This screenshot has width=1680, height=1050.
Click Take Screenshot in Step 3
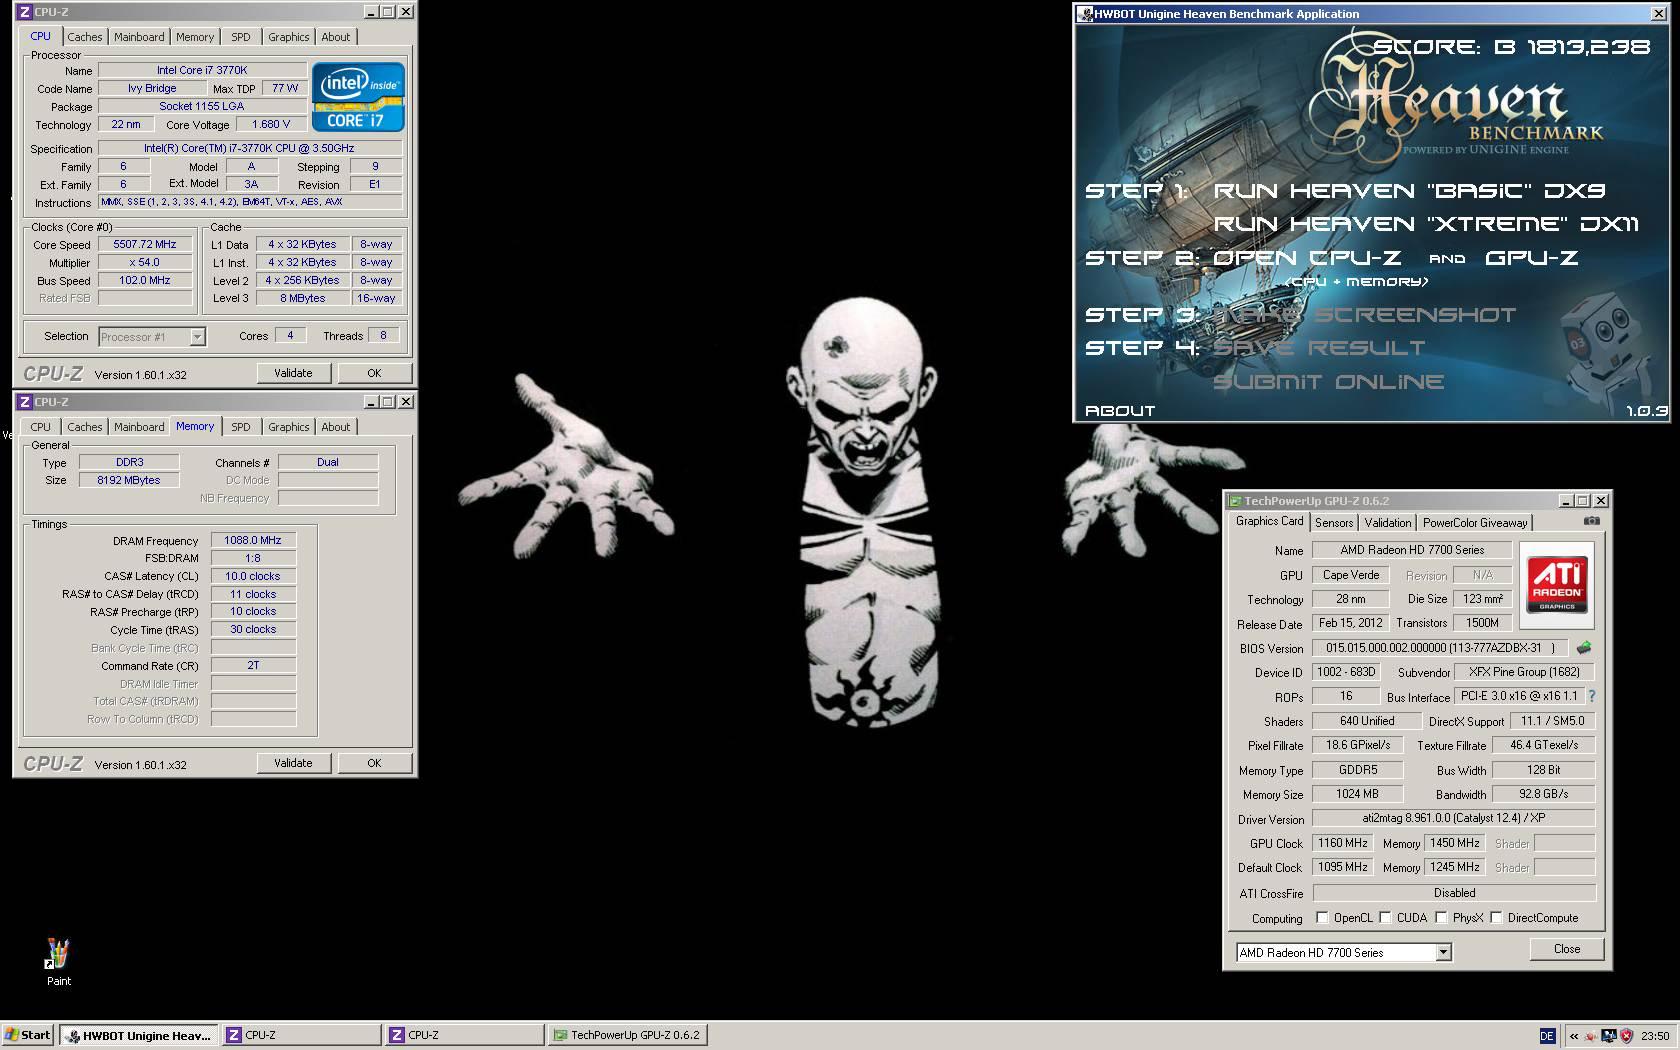click(x=1364, y=314)
